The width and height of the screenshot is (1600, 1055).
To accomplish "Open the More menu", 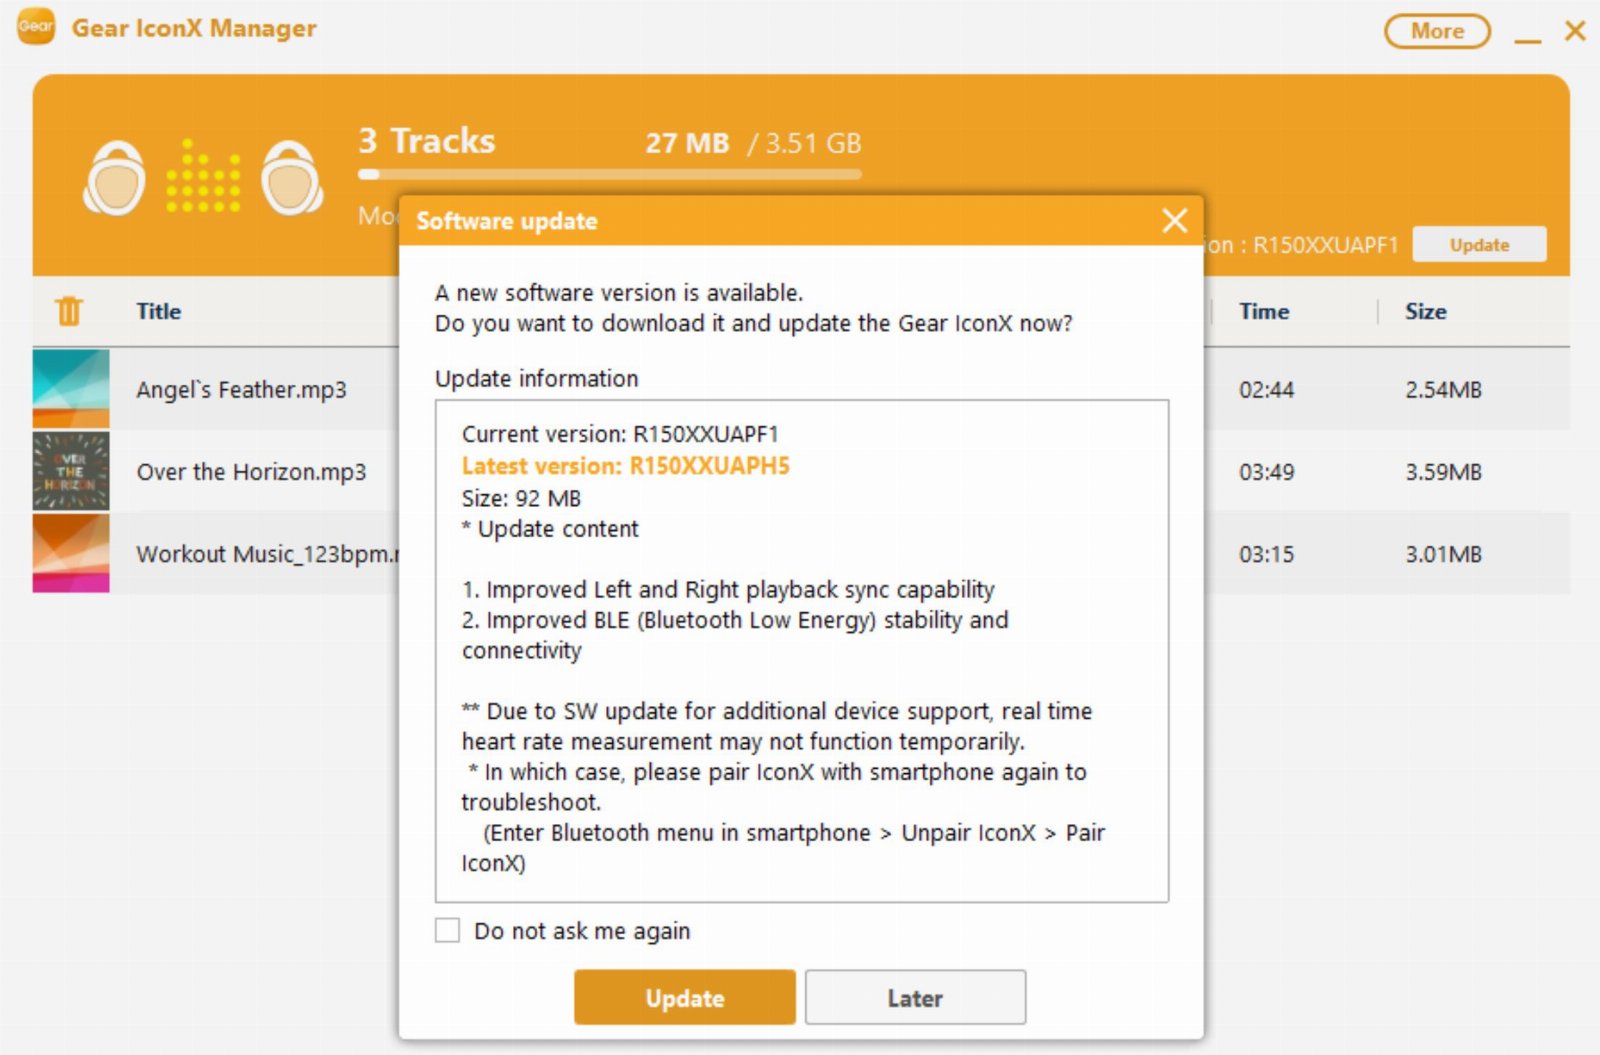I will (x=1437, y=31).
